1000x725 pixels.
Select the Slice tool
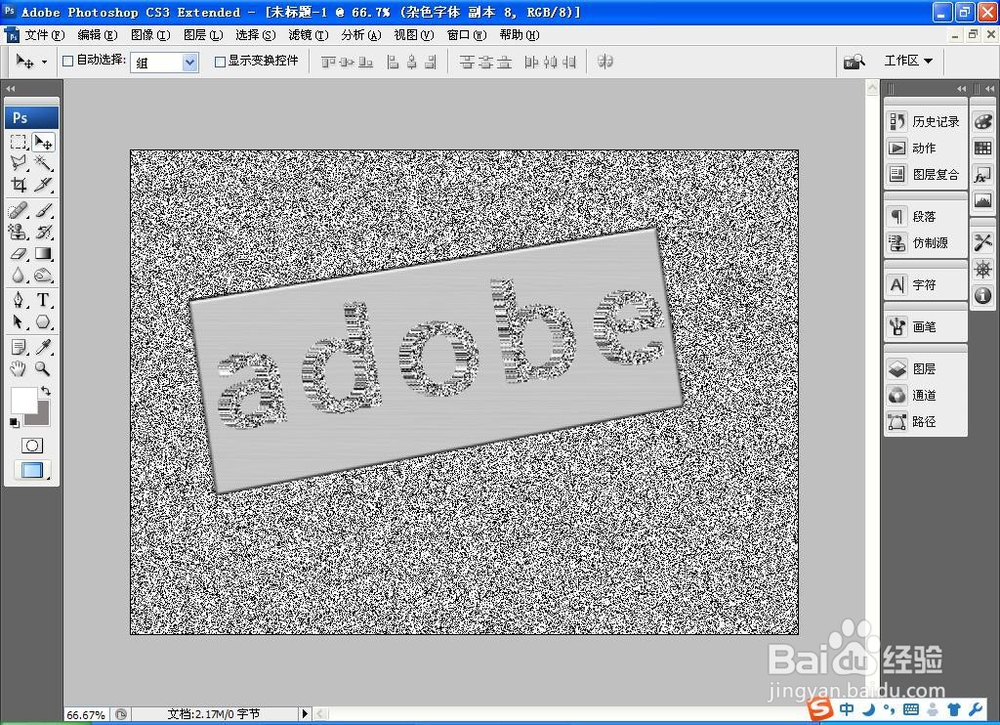43,185
